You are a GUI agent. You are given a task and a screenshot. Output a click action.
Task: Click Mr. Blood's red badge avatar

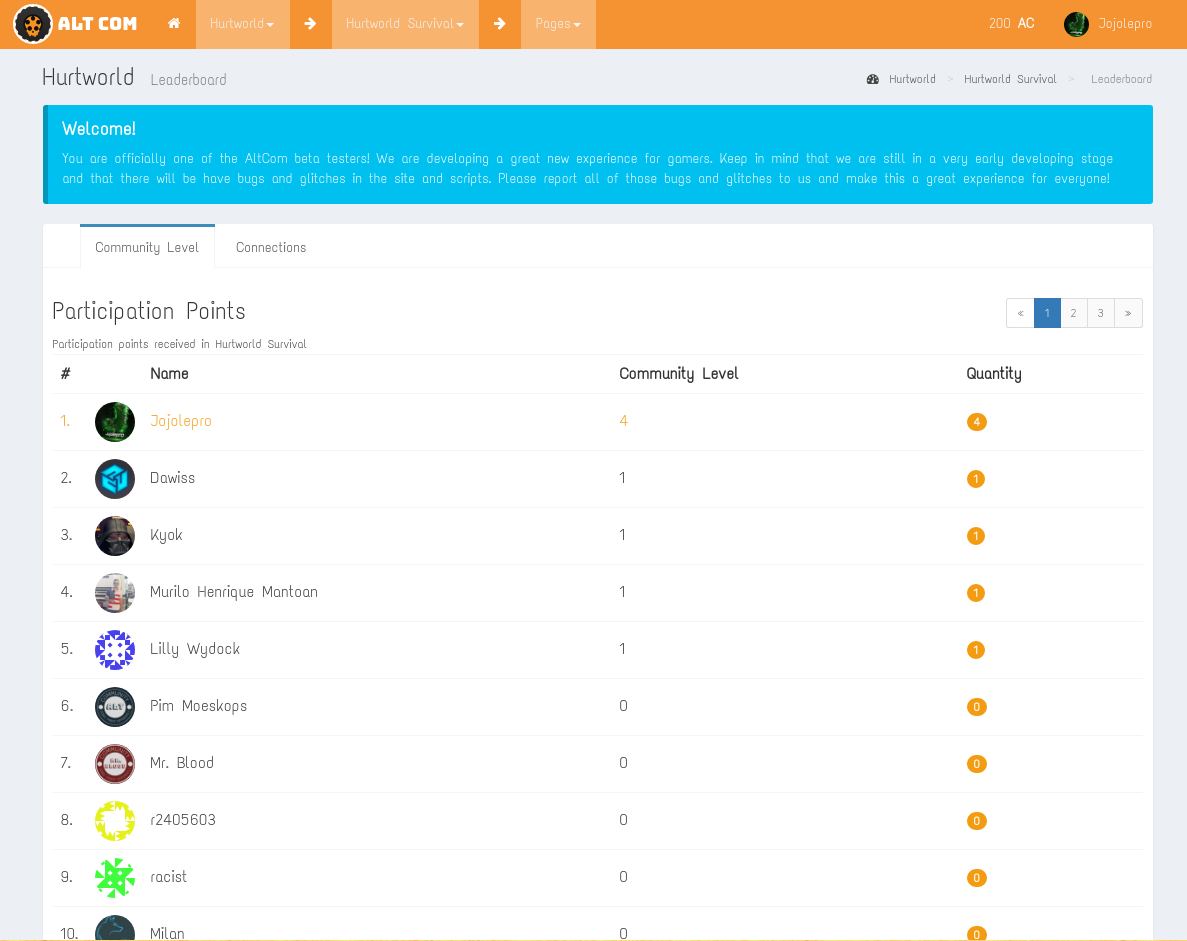[x=115, y=764]
